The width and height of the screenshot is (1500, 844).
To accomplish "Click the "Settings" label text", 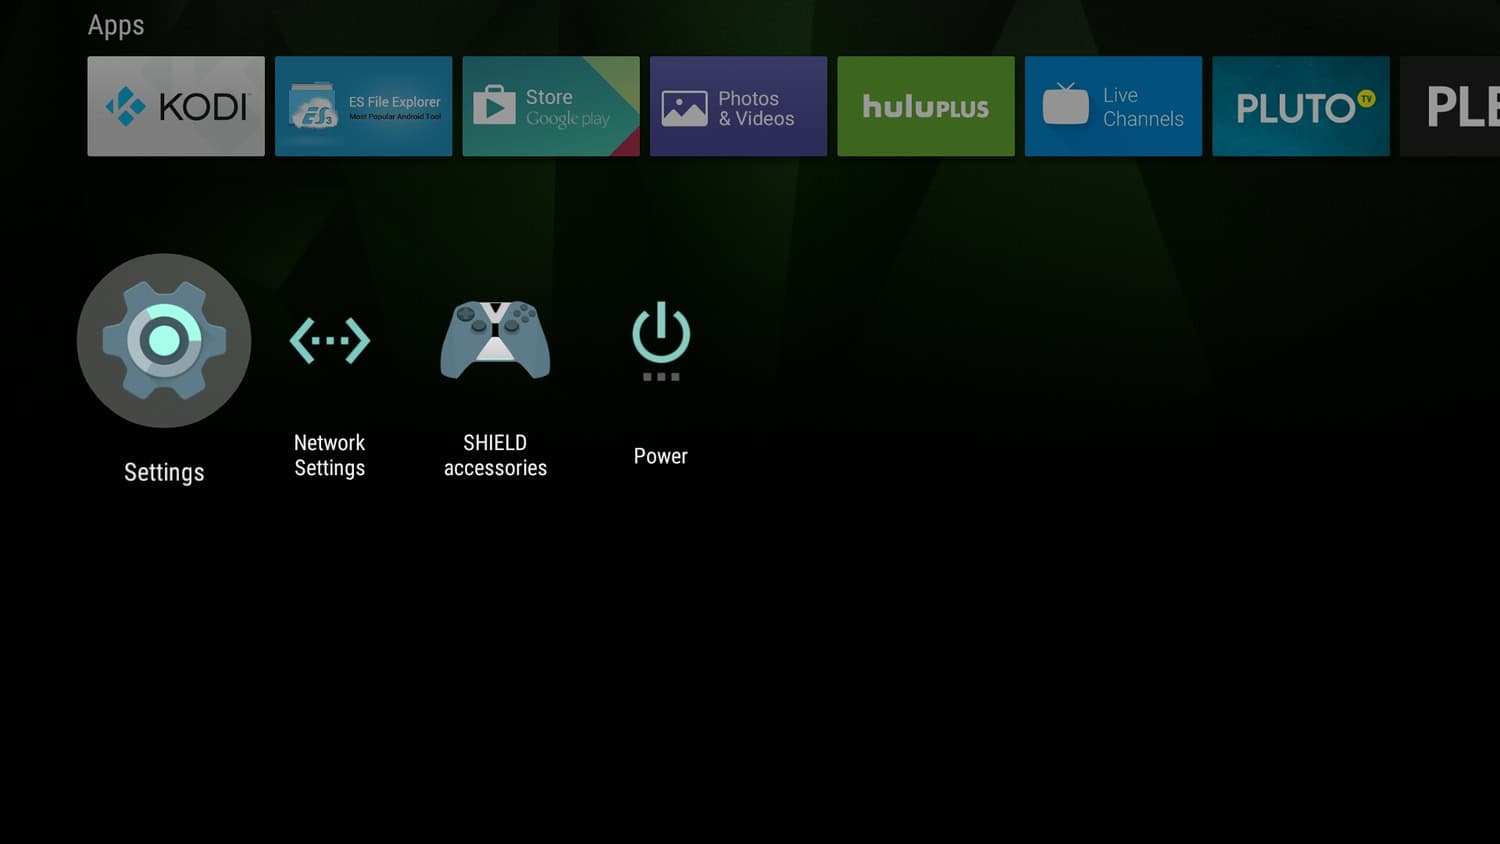I will tap(164, 472).
